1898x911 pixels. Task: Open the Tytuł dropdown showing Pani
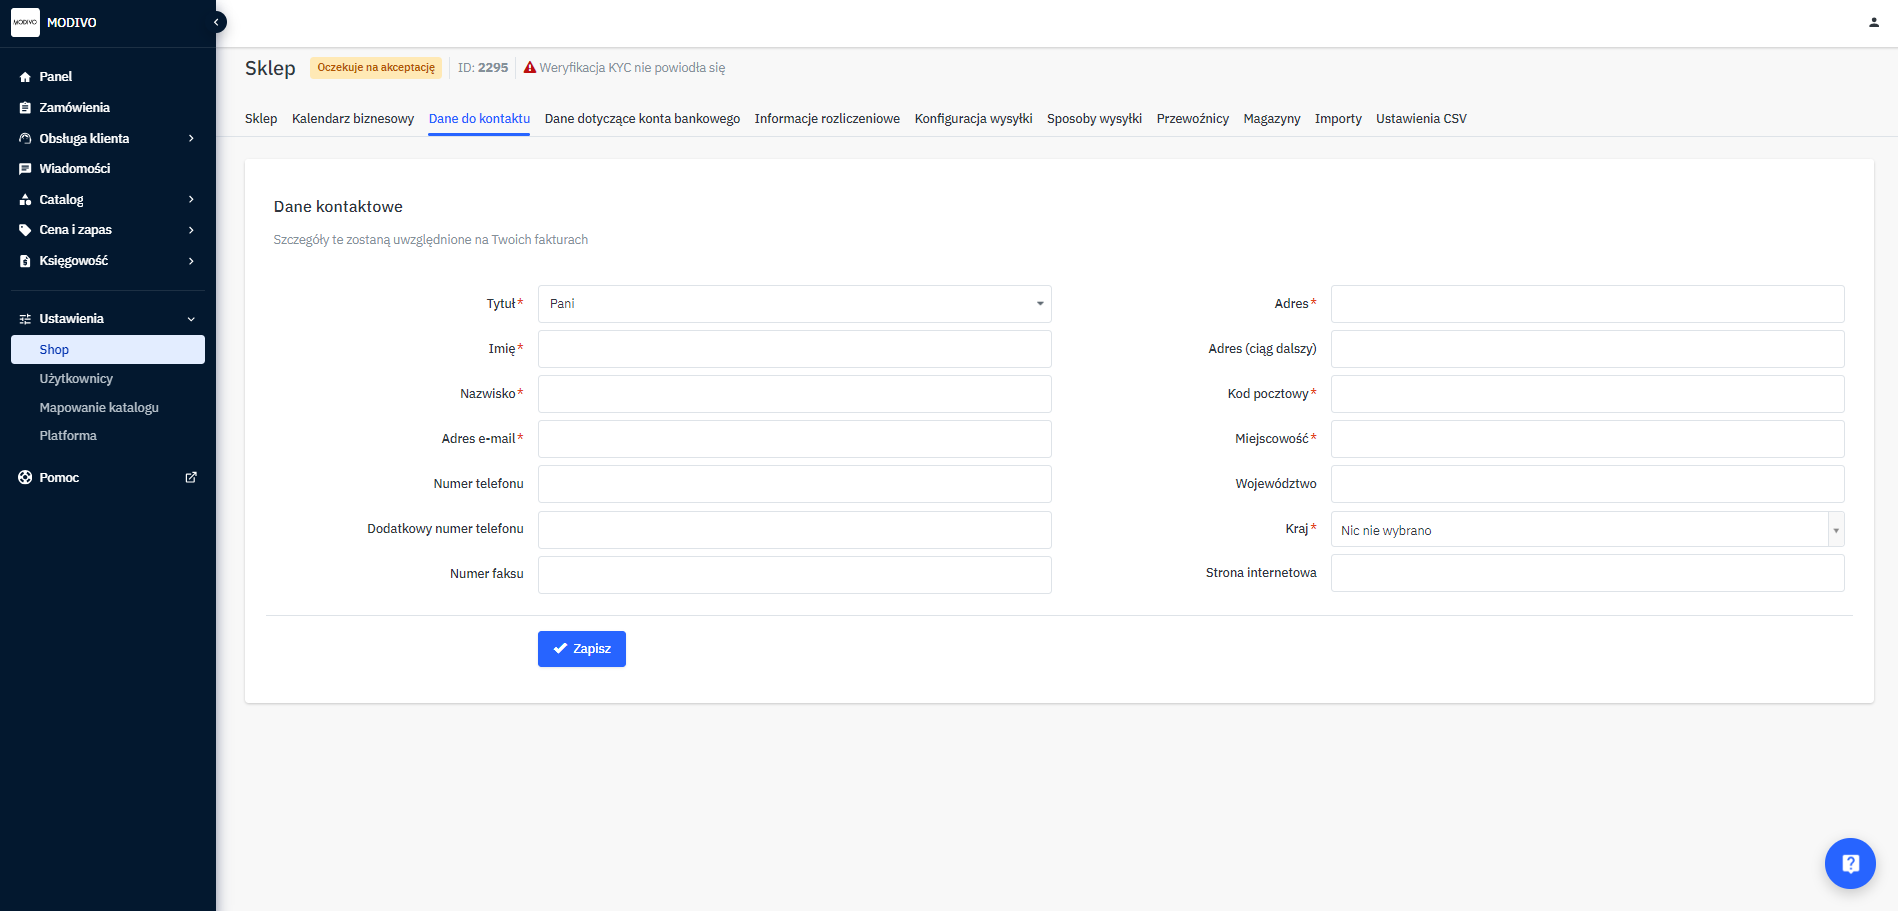[794, 304]
